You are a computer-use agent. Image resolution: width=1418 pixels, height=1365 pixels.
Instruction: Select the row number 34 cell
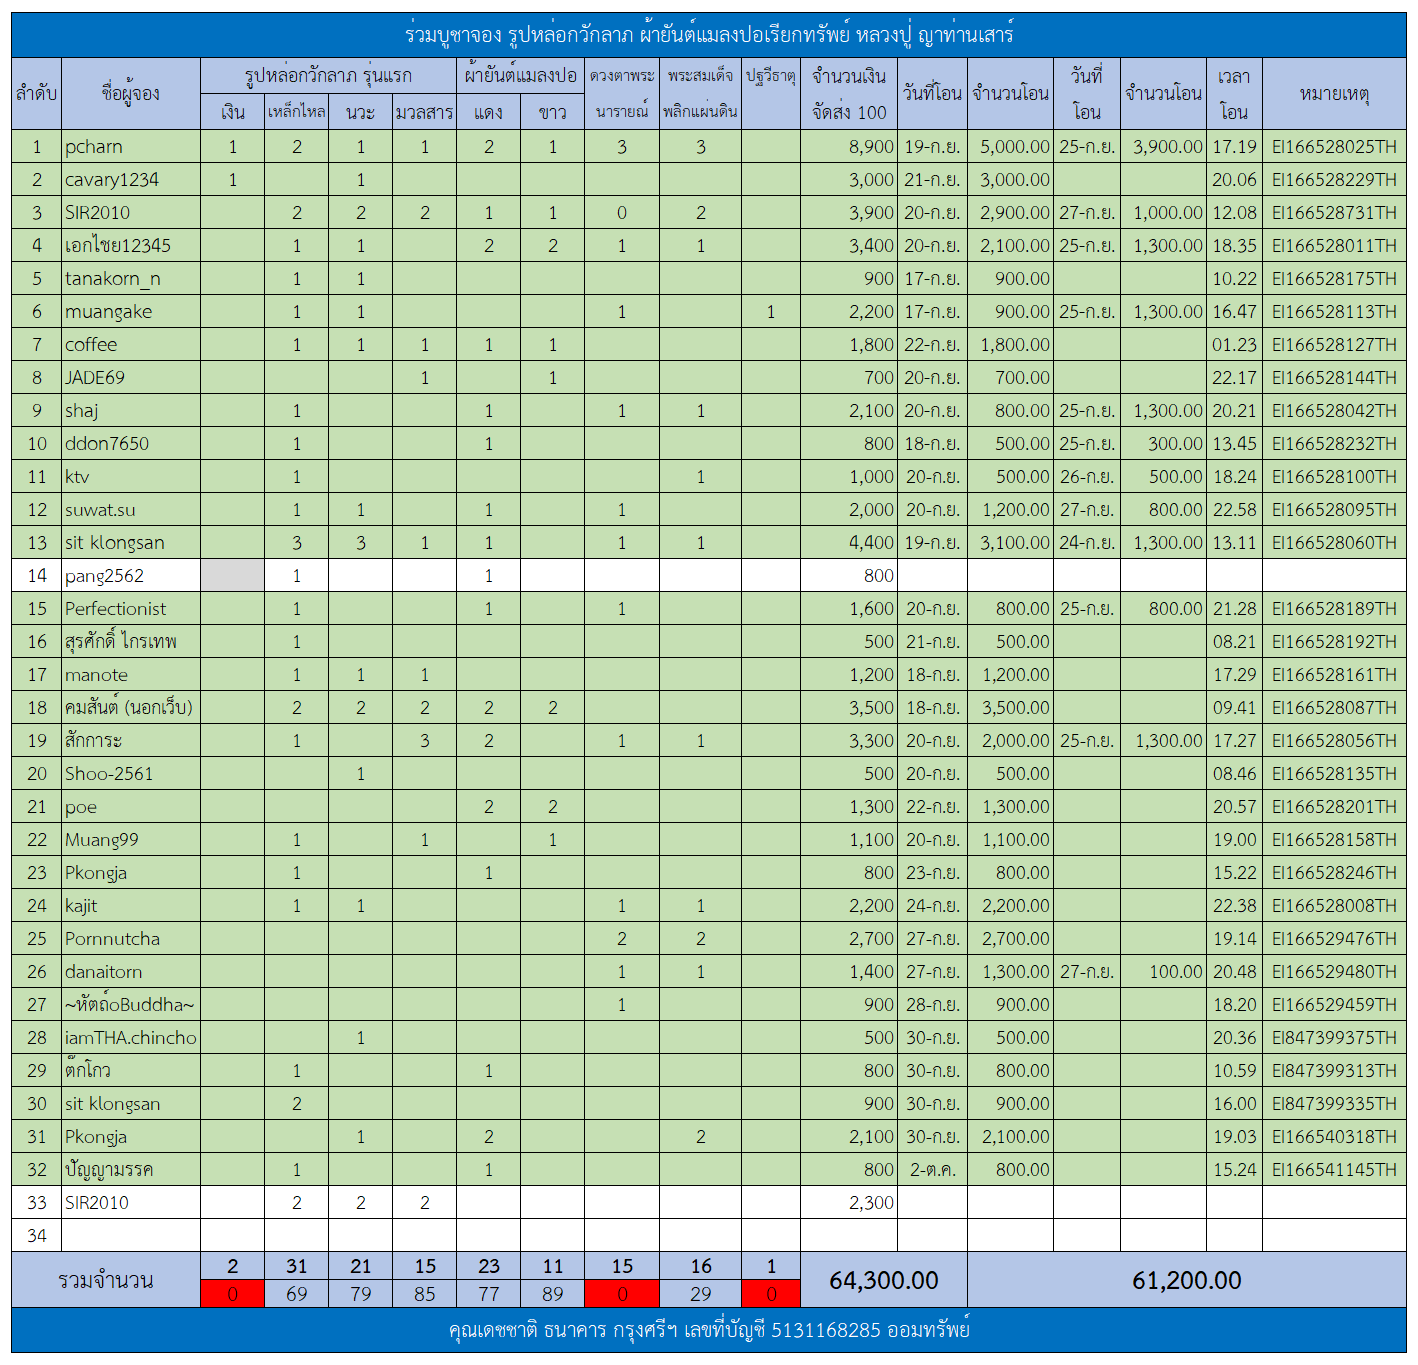pyautogui.click(x=36, y=1236)
